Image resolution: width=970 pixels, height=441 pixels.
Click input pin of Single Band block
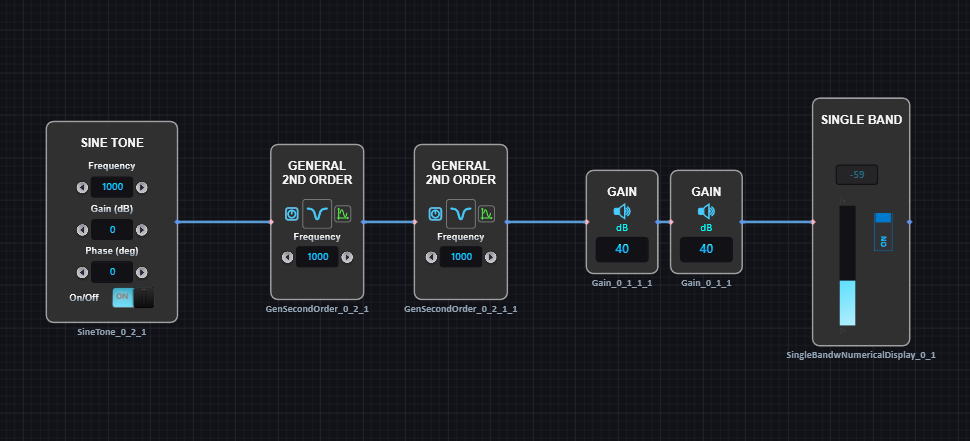point(813,222)
